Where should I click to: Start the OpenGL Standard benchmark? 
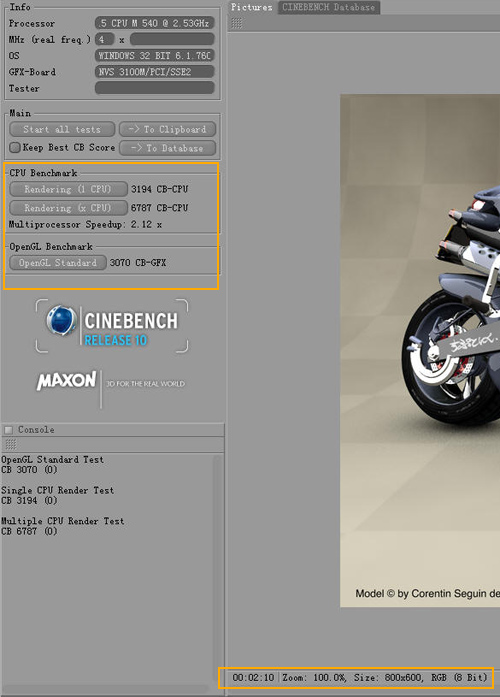58,263
